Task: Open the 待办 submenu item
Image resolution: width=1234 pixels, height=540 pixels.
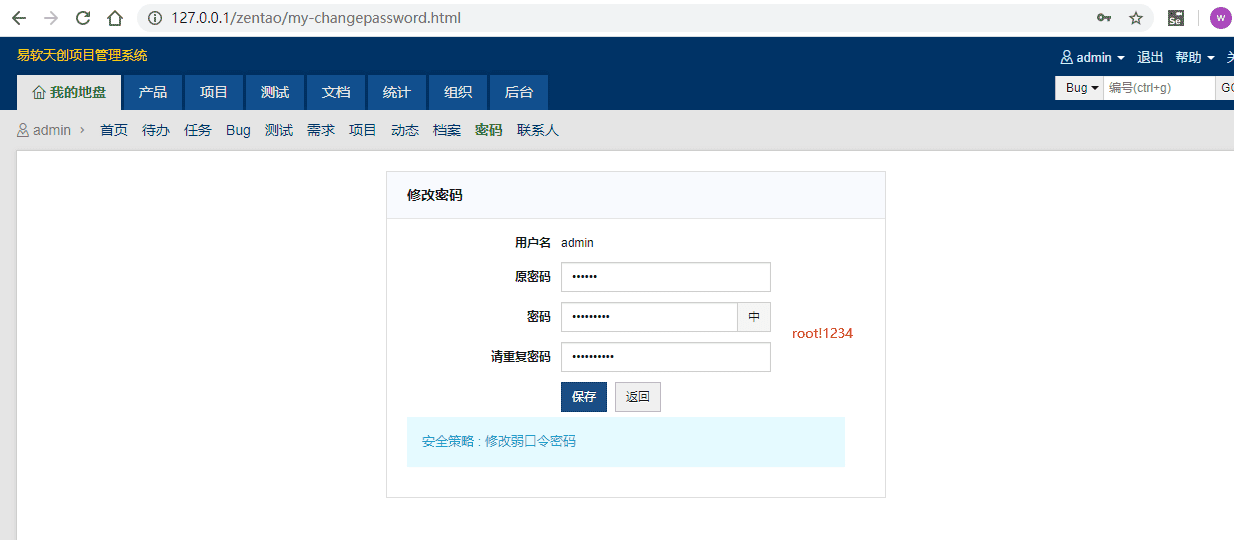Action: tap(156, 130)
